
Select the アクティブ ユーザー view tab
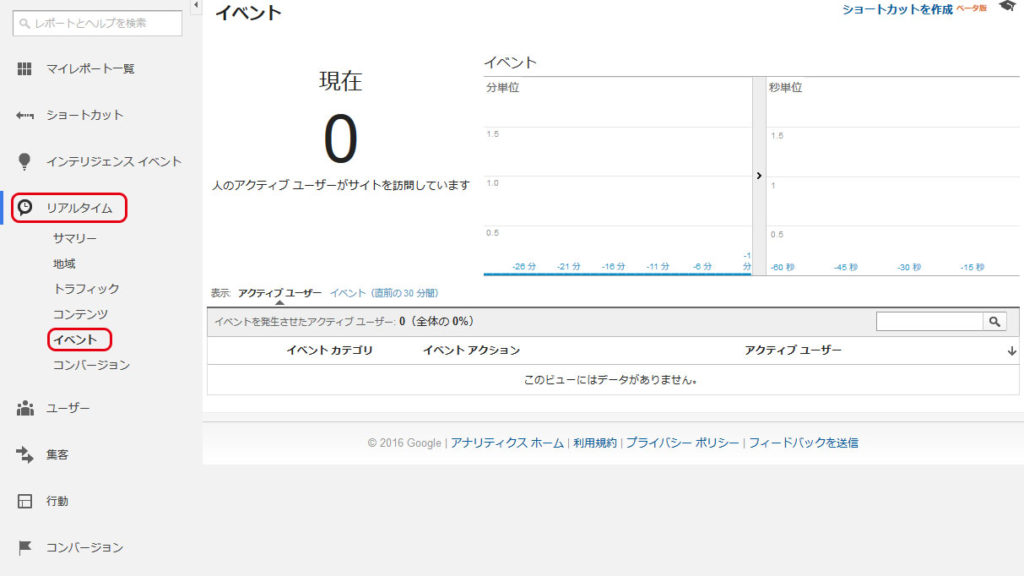coord(279,293)
